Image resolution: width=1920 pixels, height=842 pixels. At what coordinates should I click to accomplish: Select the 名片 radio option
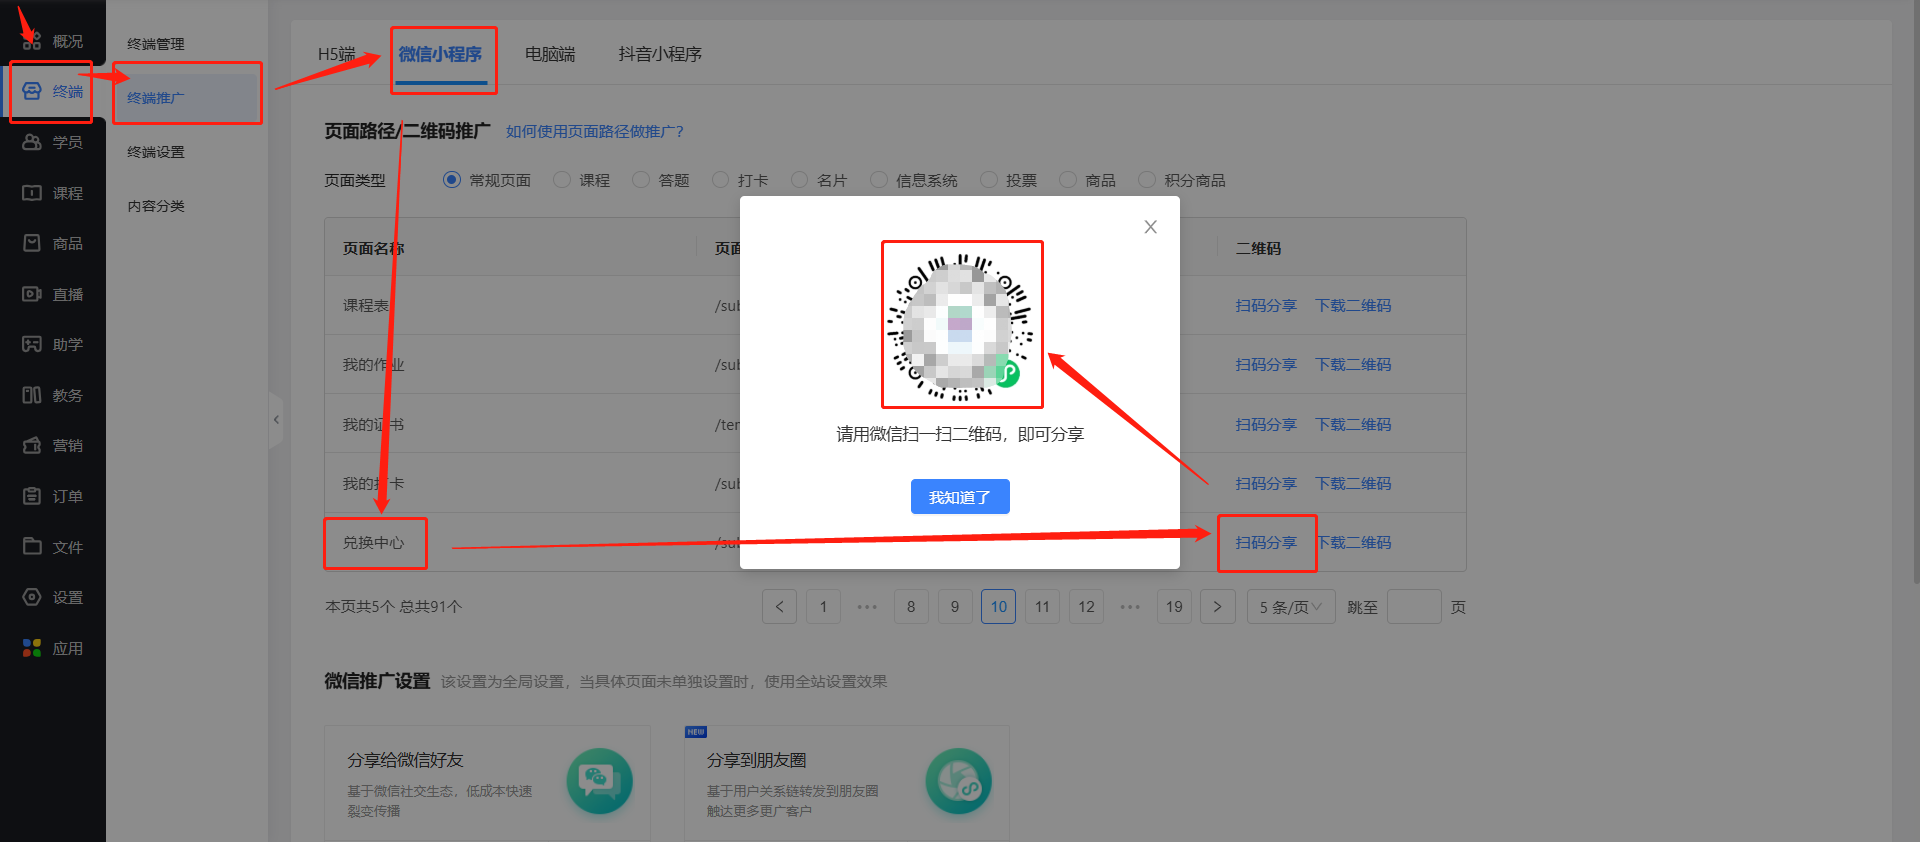(x=799, y=180)
